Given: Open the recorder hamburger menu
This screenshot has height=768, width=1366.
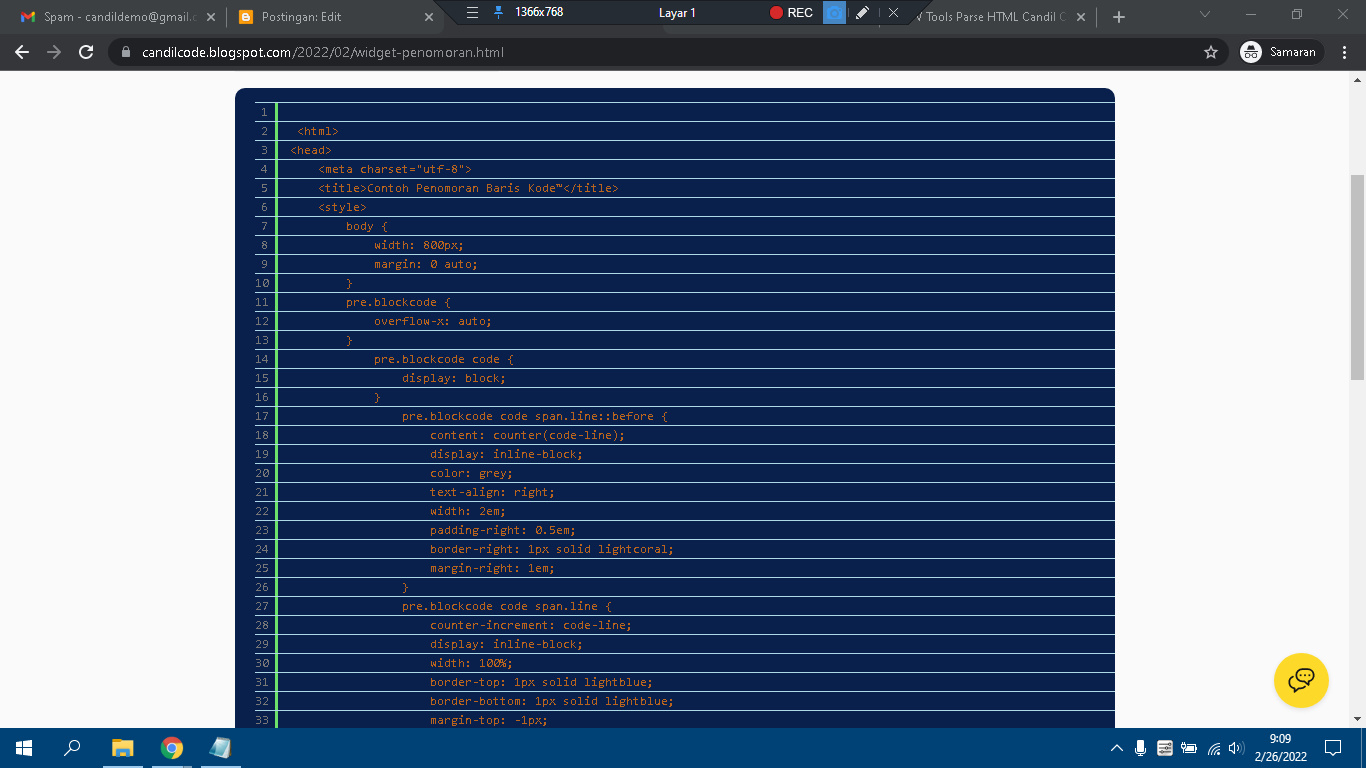Looking at the screenshot, I should click(x=473, y=13).
